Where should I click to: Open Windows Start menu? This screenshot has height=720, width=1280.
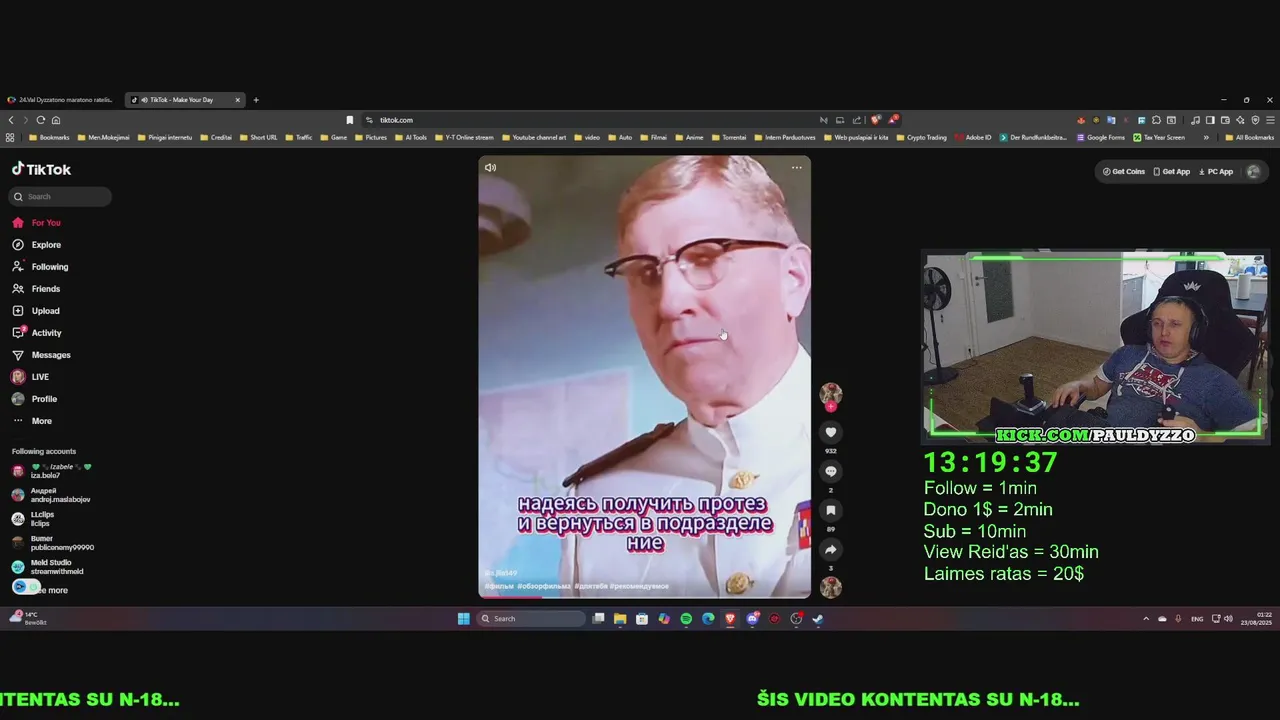click(463, 619)
